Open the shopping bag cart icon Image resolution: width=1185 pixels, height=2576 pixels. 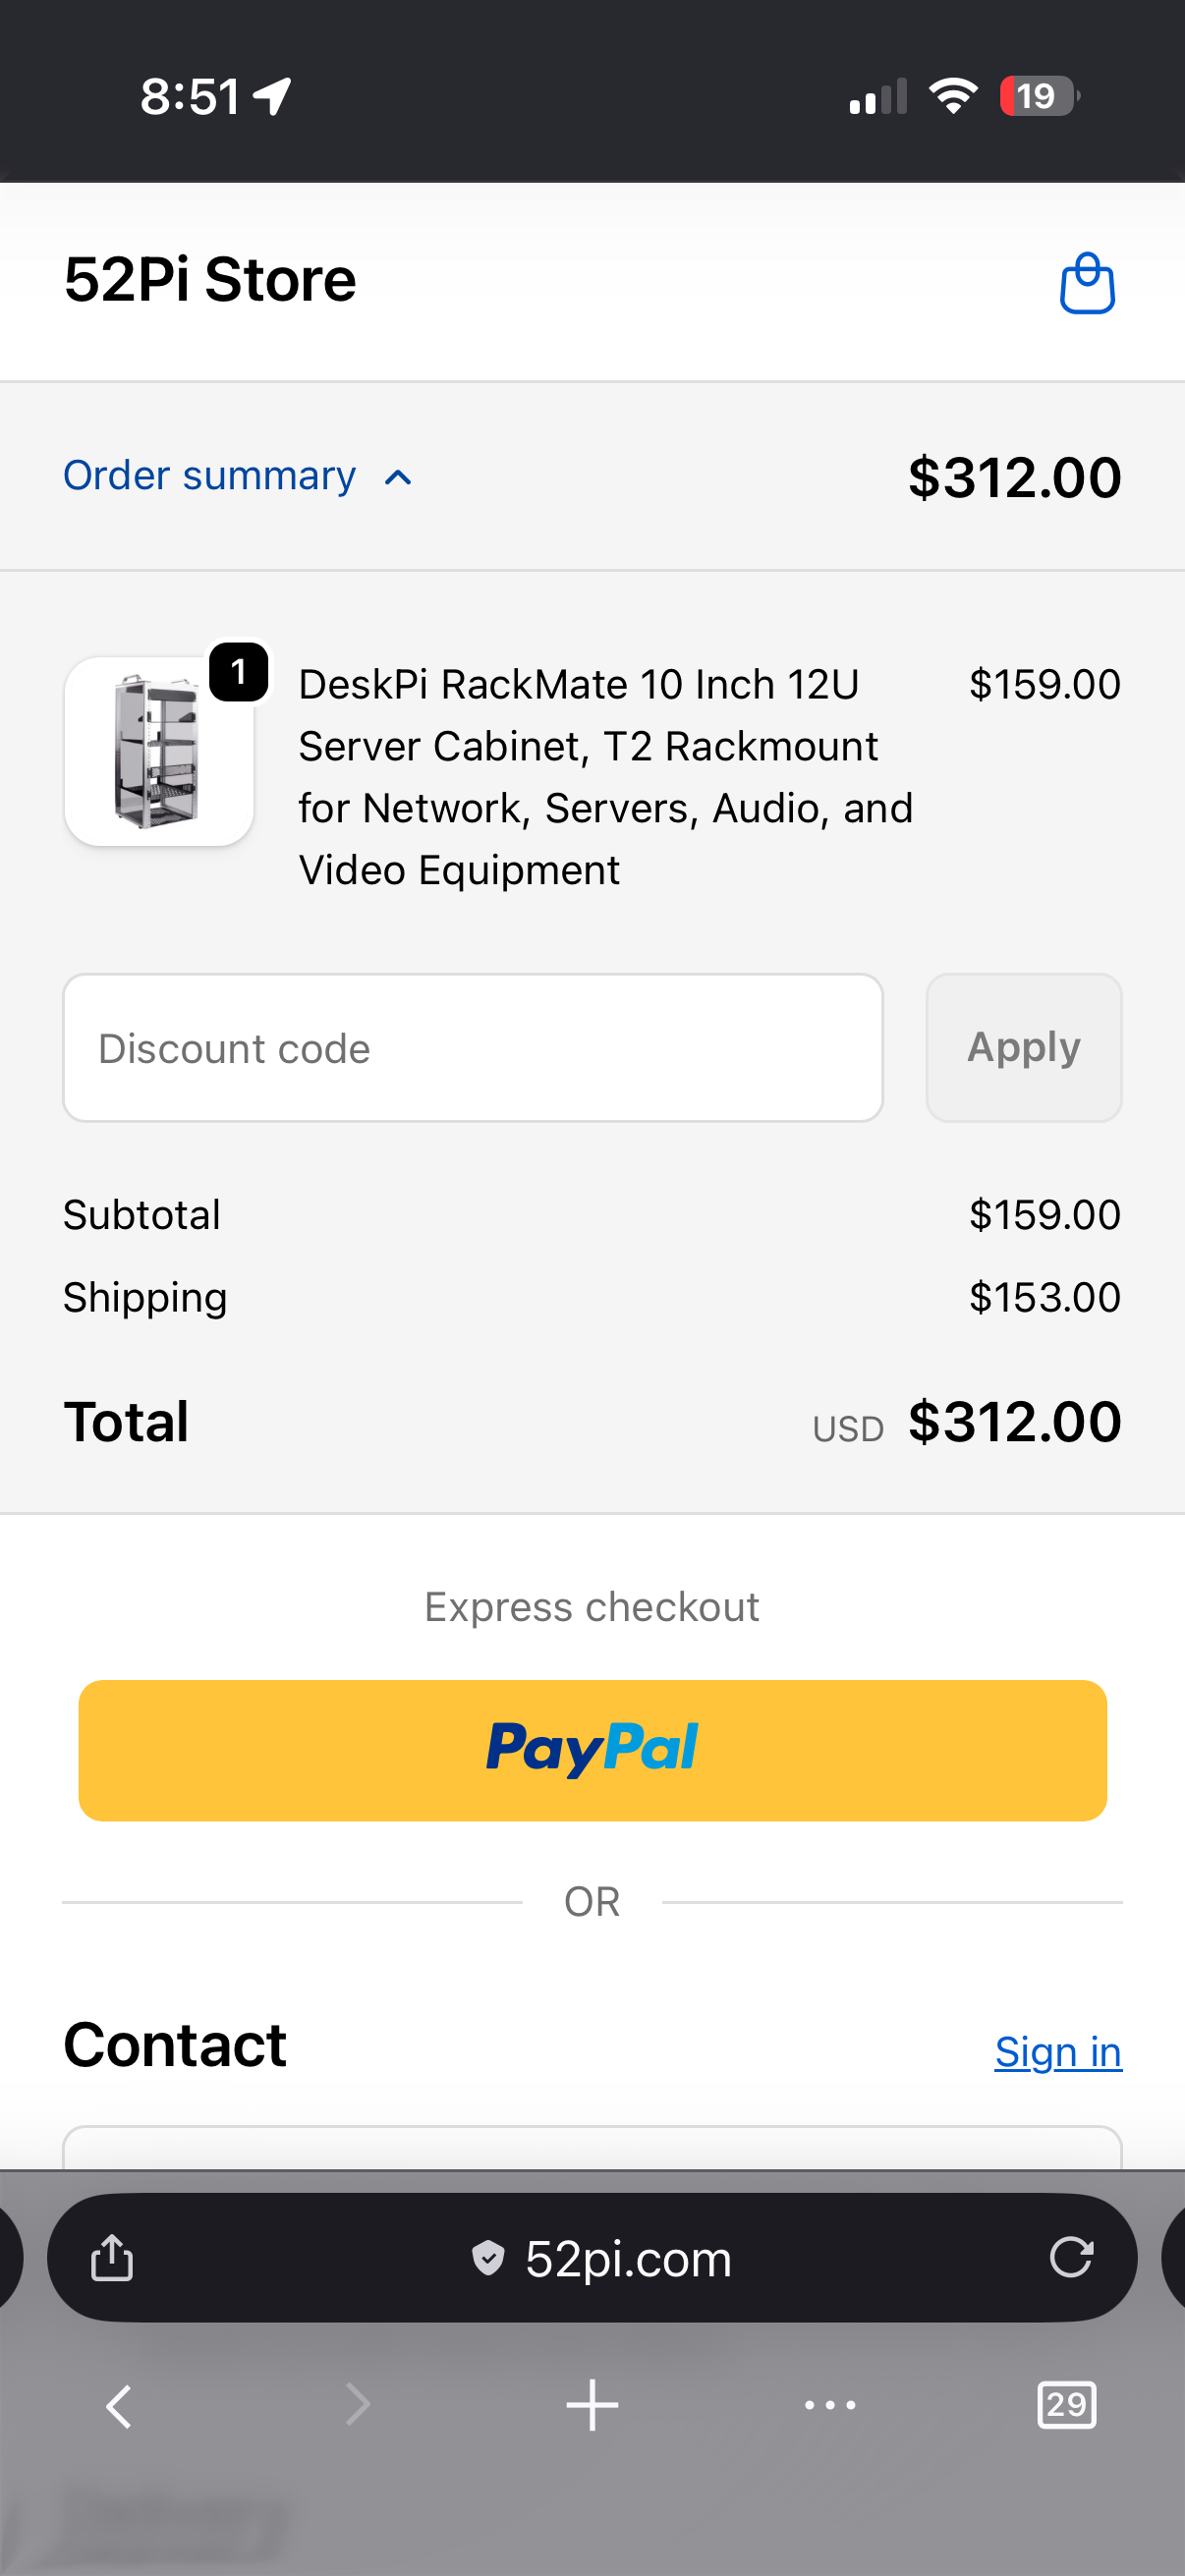point(1087,284)
